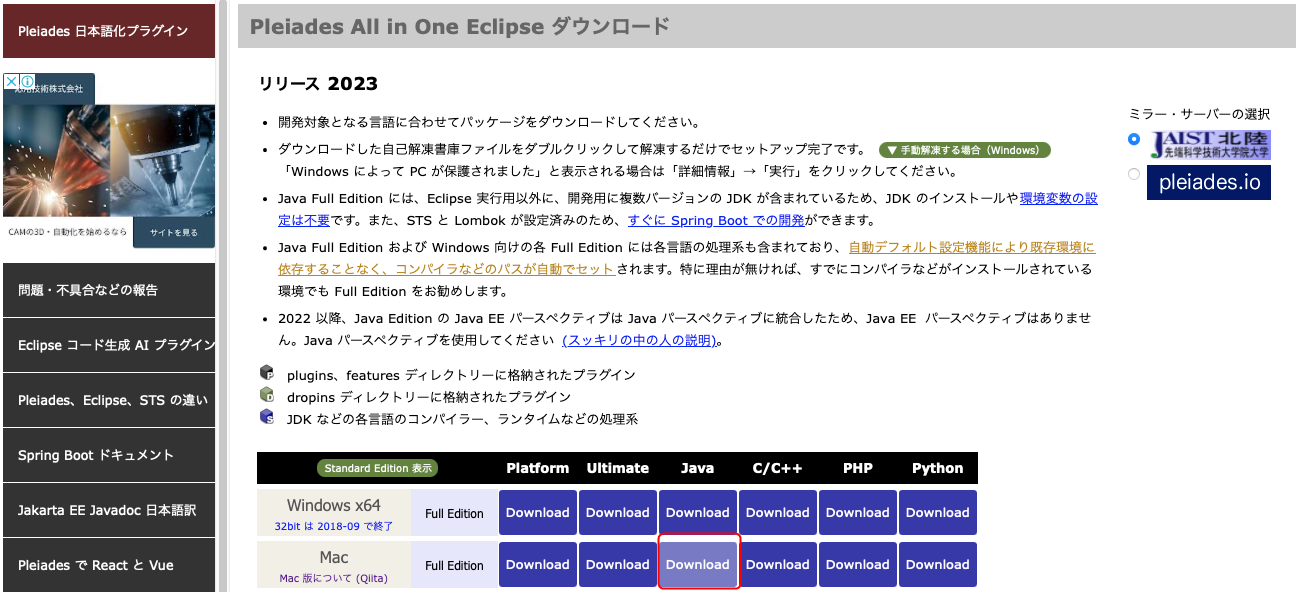The height and width of the screenshot is (592, 1302).
Task: Click the リリース 2023 heading
Action: click(x=318, y=83)
